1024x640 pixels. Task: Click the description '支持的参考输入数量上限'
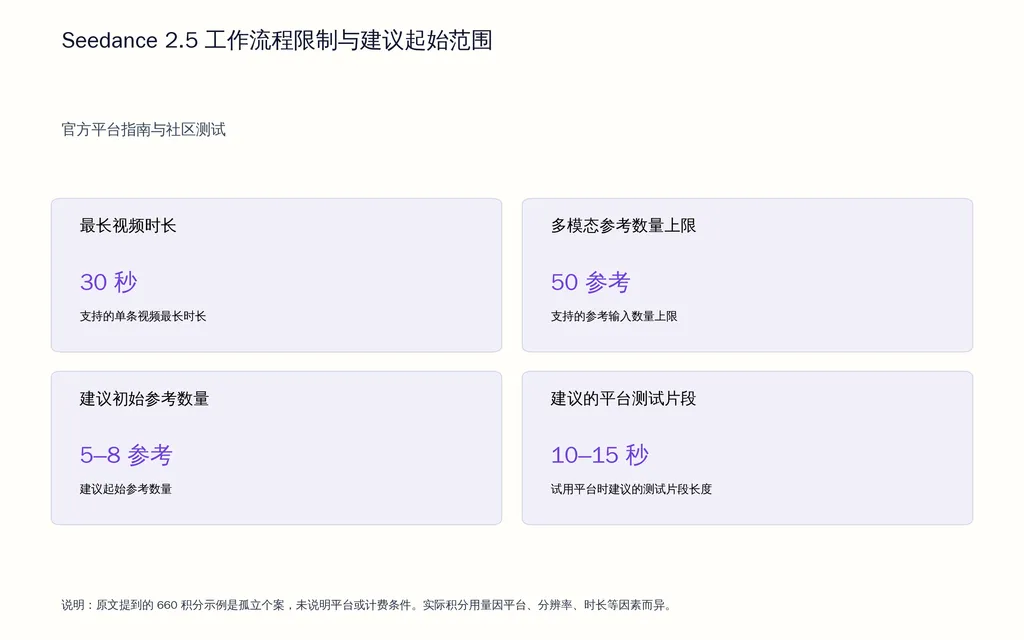(x=614, y=316)
